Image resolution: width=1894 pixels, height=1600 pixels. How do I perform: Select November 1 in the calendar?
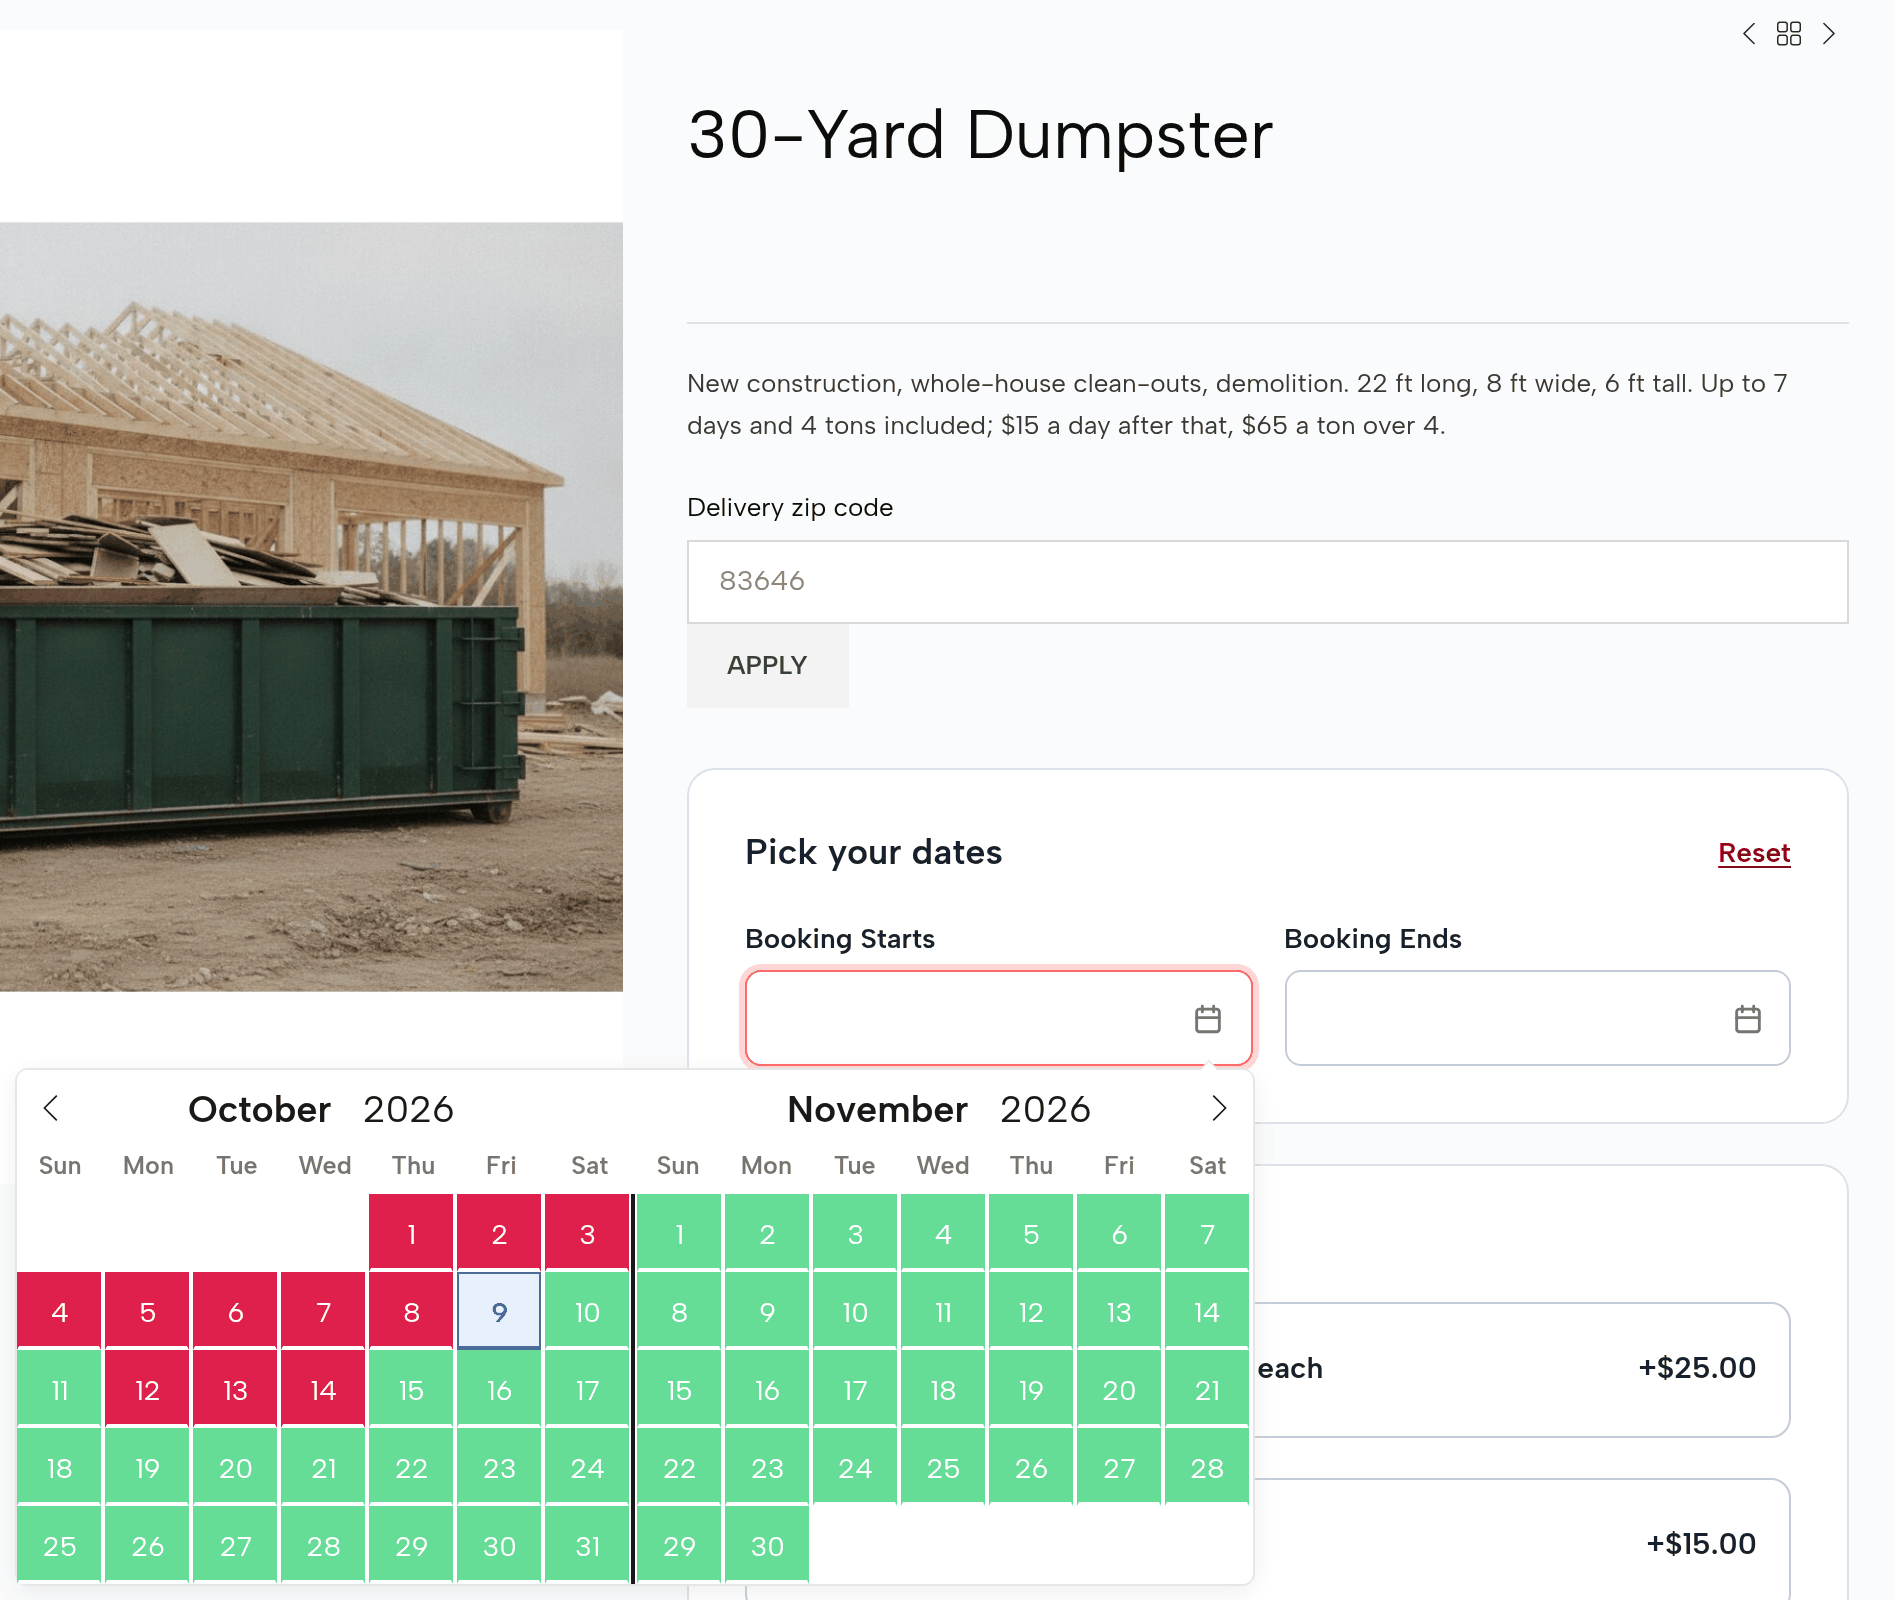point(679,1233)
